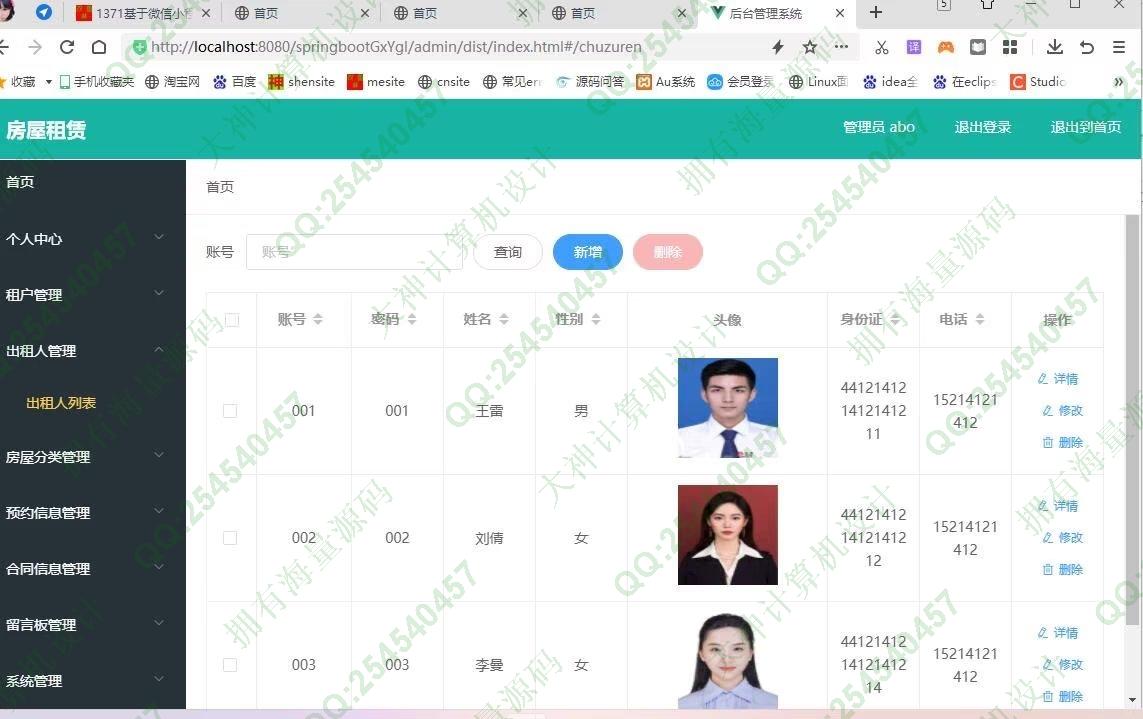
Task: Click 退出到首页 in the header
Action: point(1085,128)
